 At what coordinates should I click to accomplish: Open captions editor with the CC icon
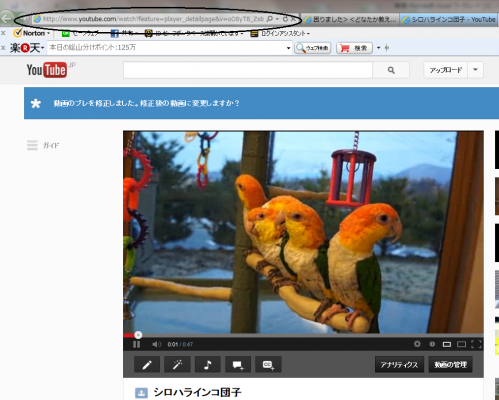[268, 365]
